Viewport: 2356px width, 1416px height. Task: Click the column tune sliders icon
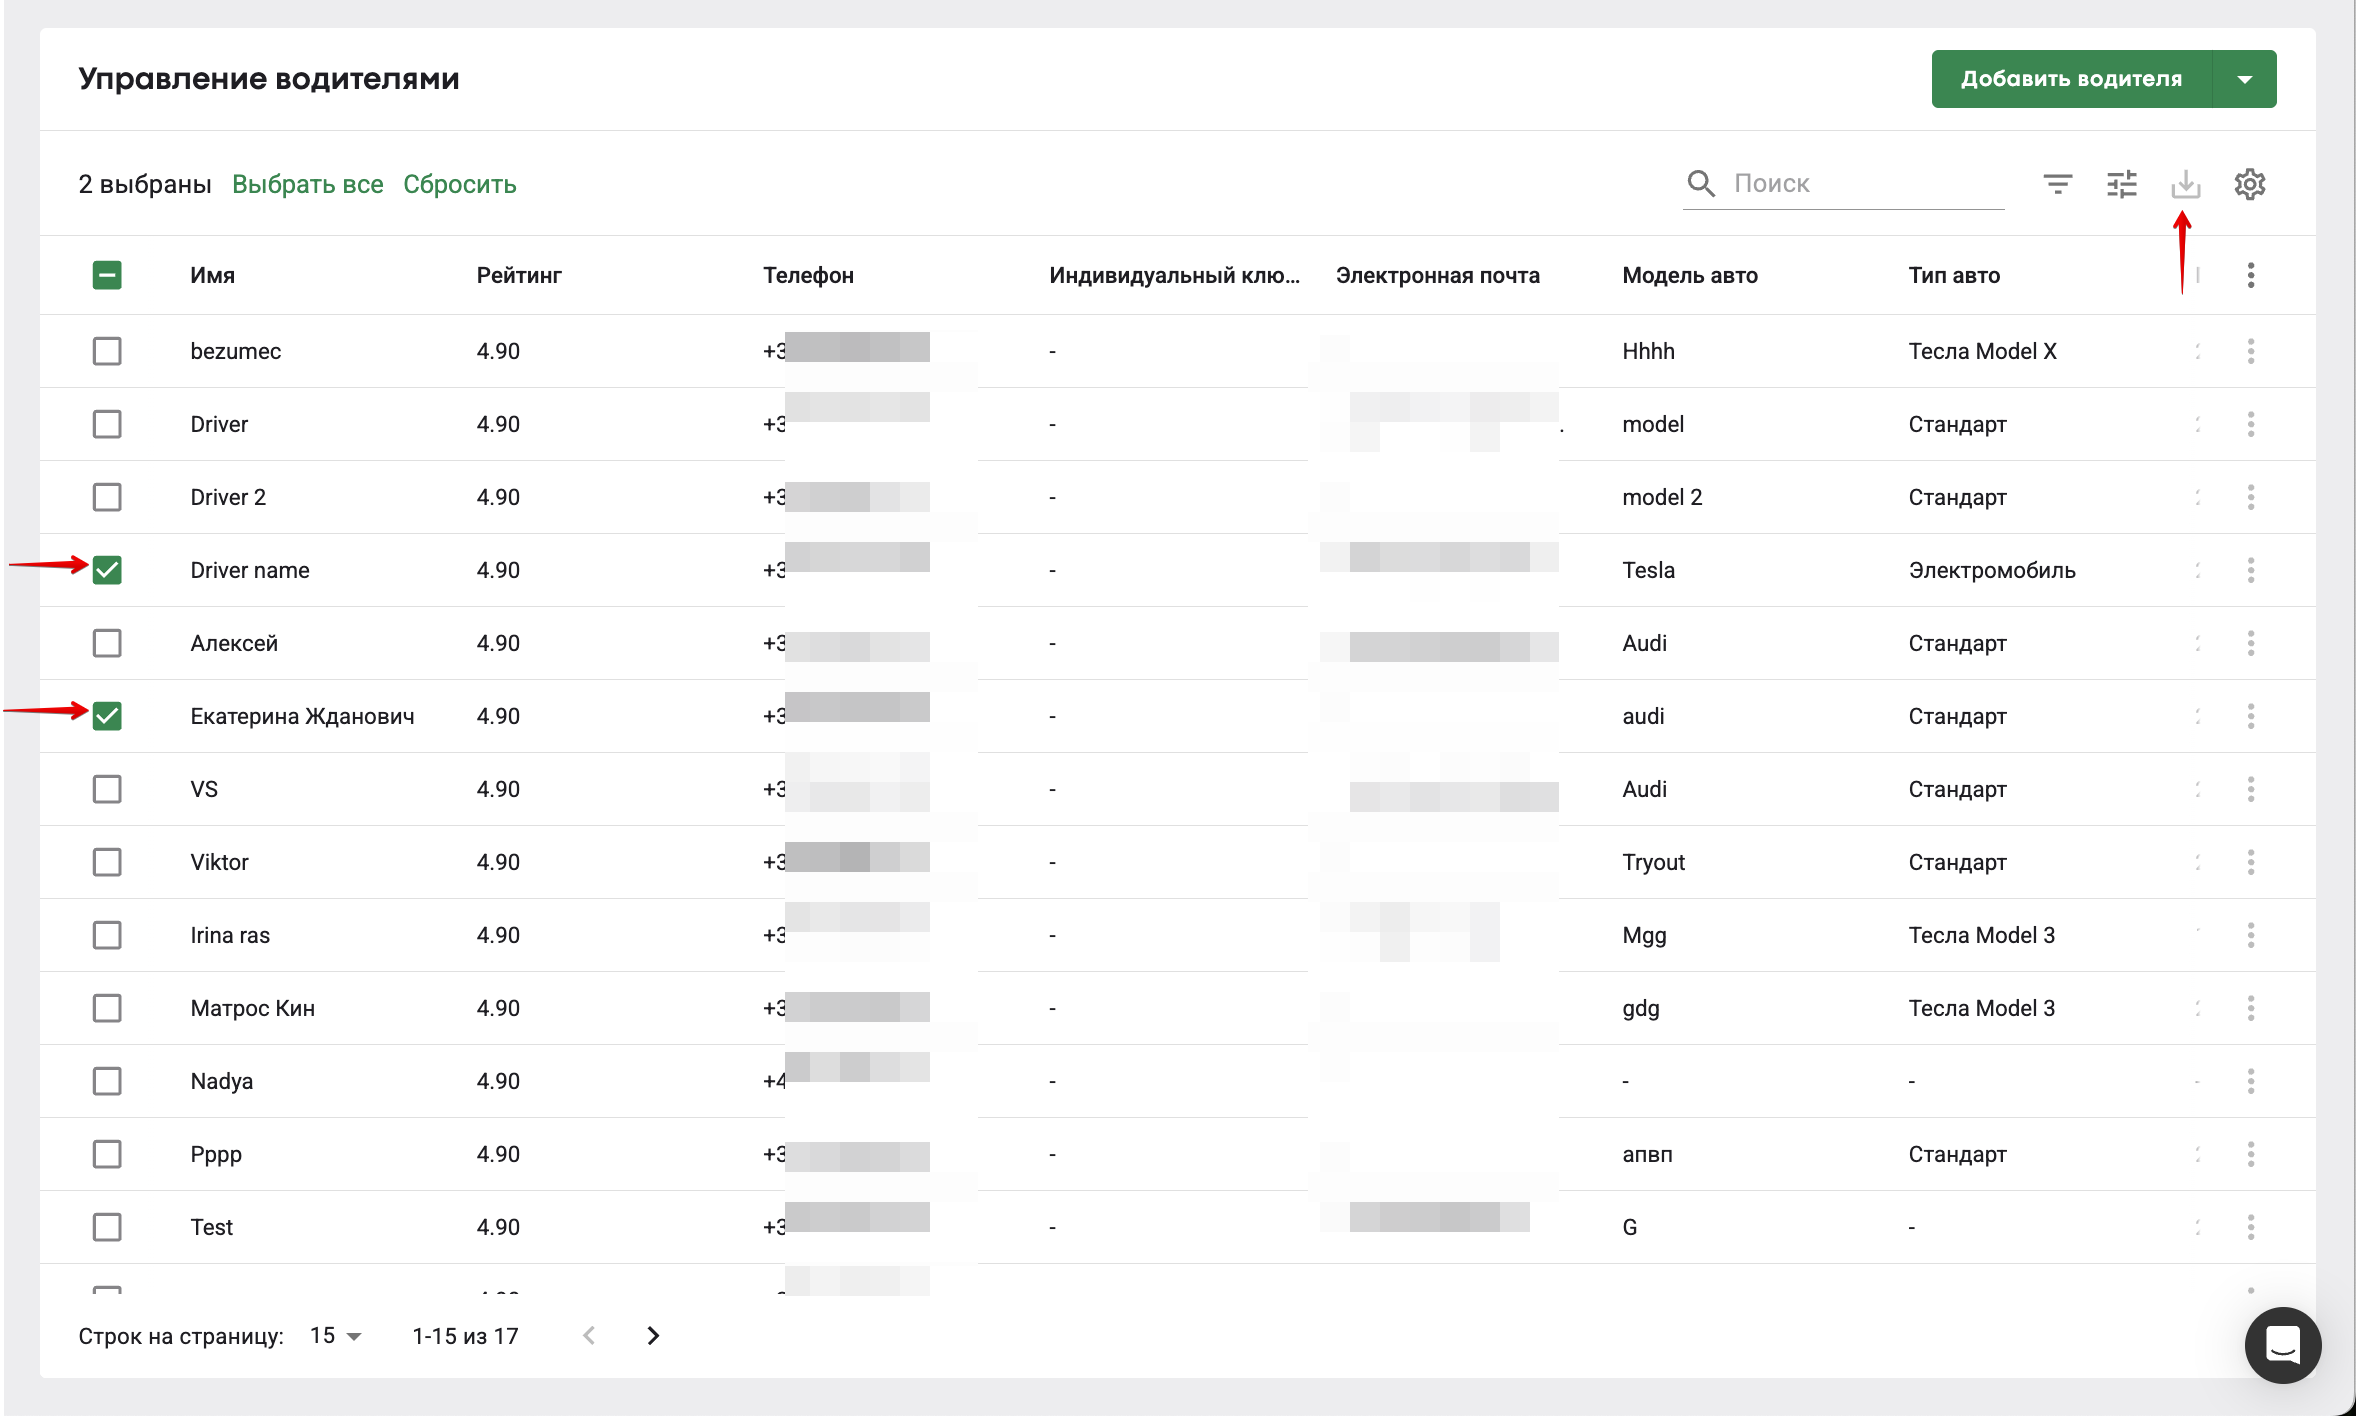click(x=2121, y=184)
